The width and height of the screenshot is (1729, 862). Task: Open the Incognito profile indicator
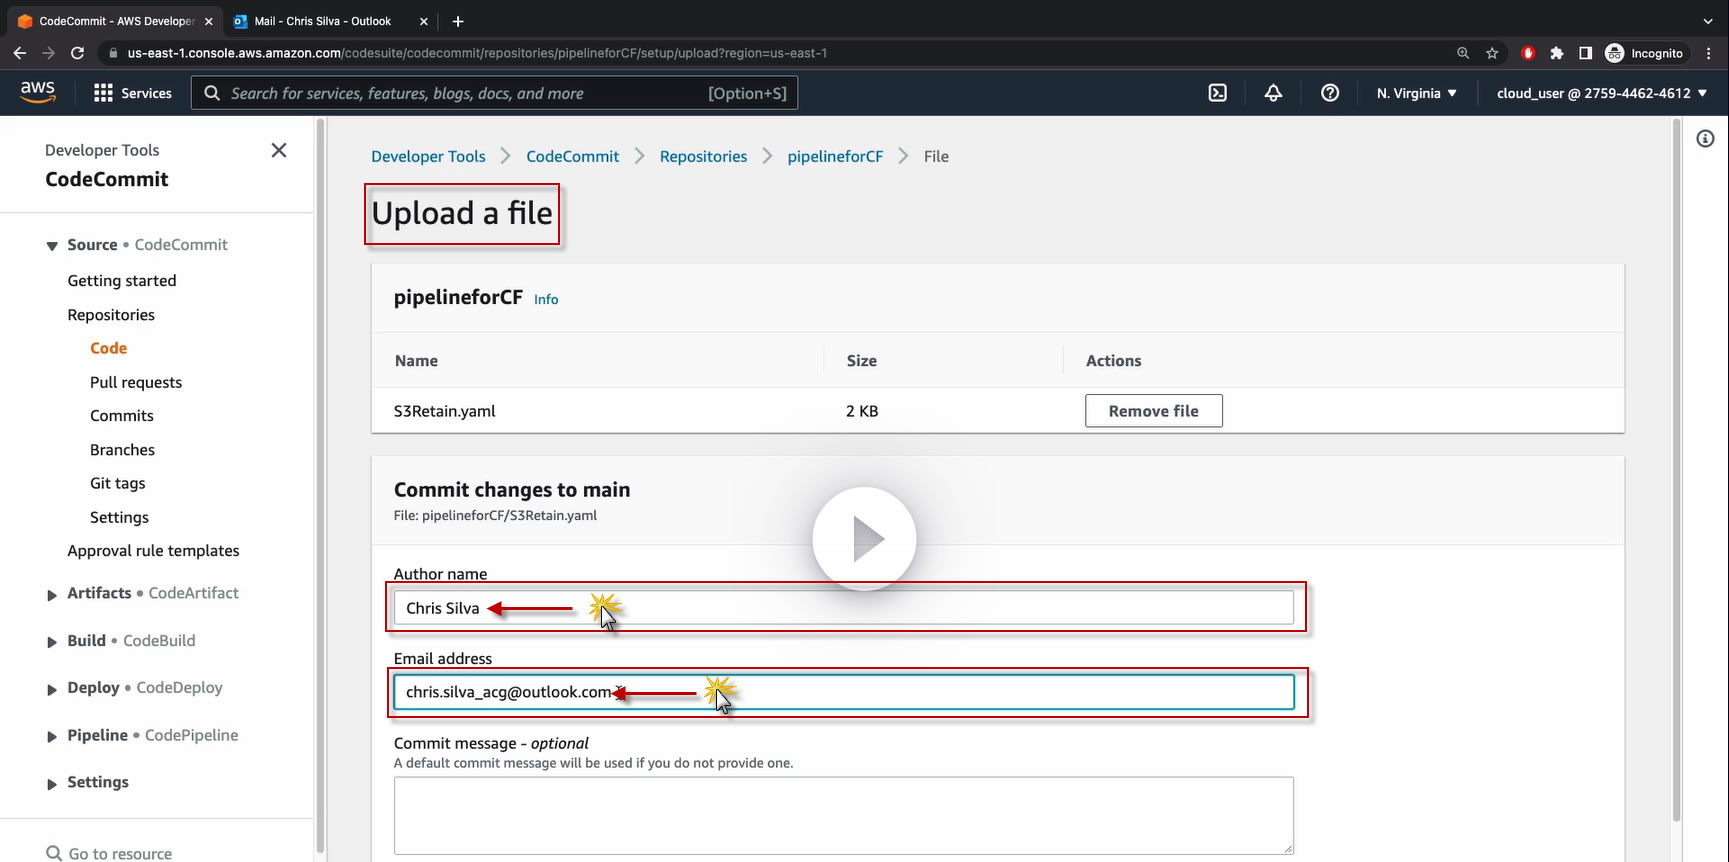pyautogui.click(x=1644, y=53)
